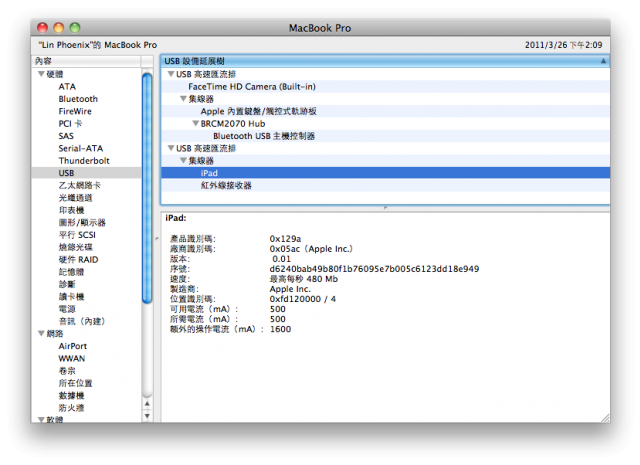
Task: Click the 0xfd120000 / 4 location value
Action: coord(302,299)
